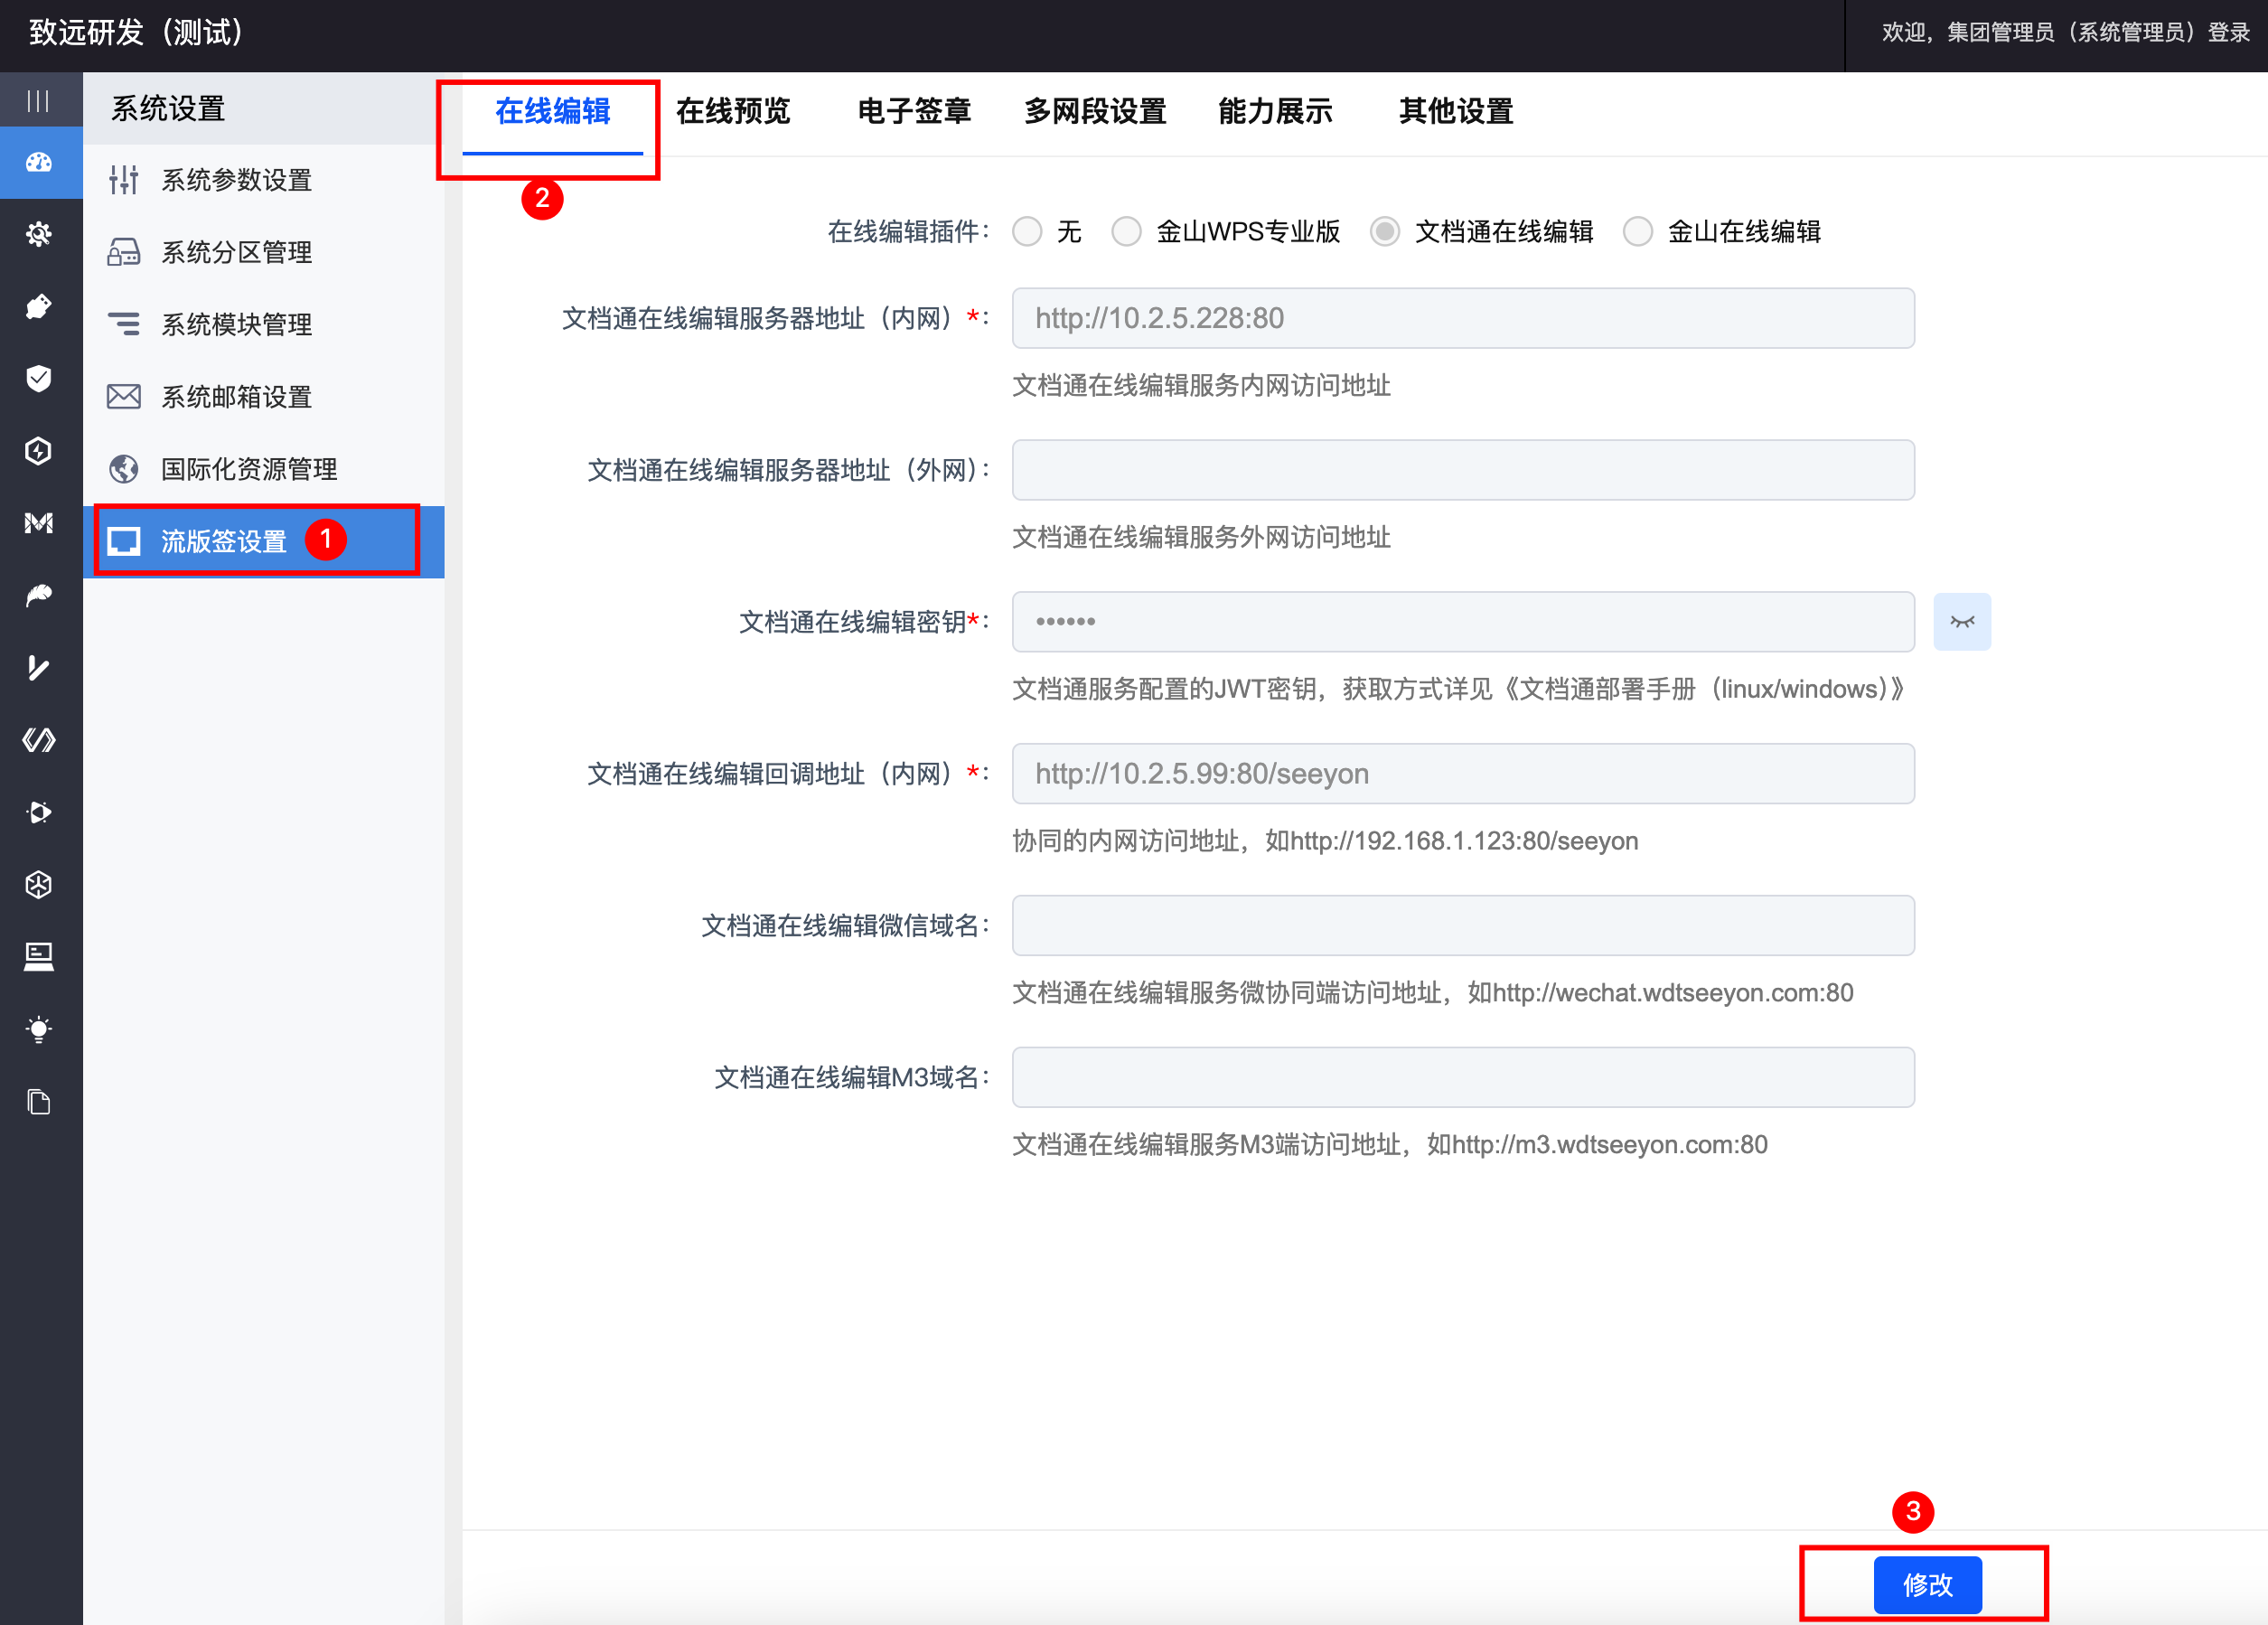This screenshot has width=2268, height=1625.
Task: Toggle password visibility eye icon
Action: pyautogui.click(x=1961, y=622)
